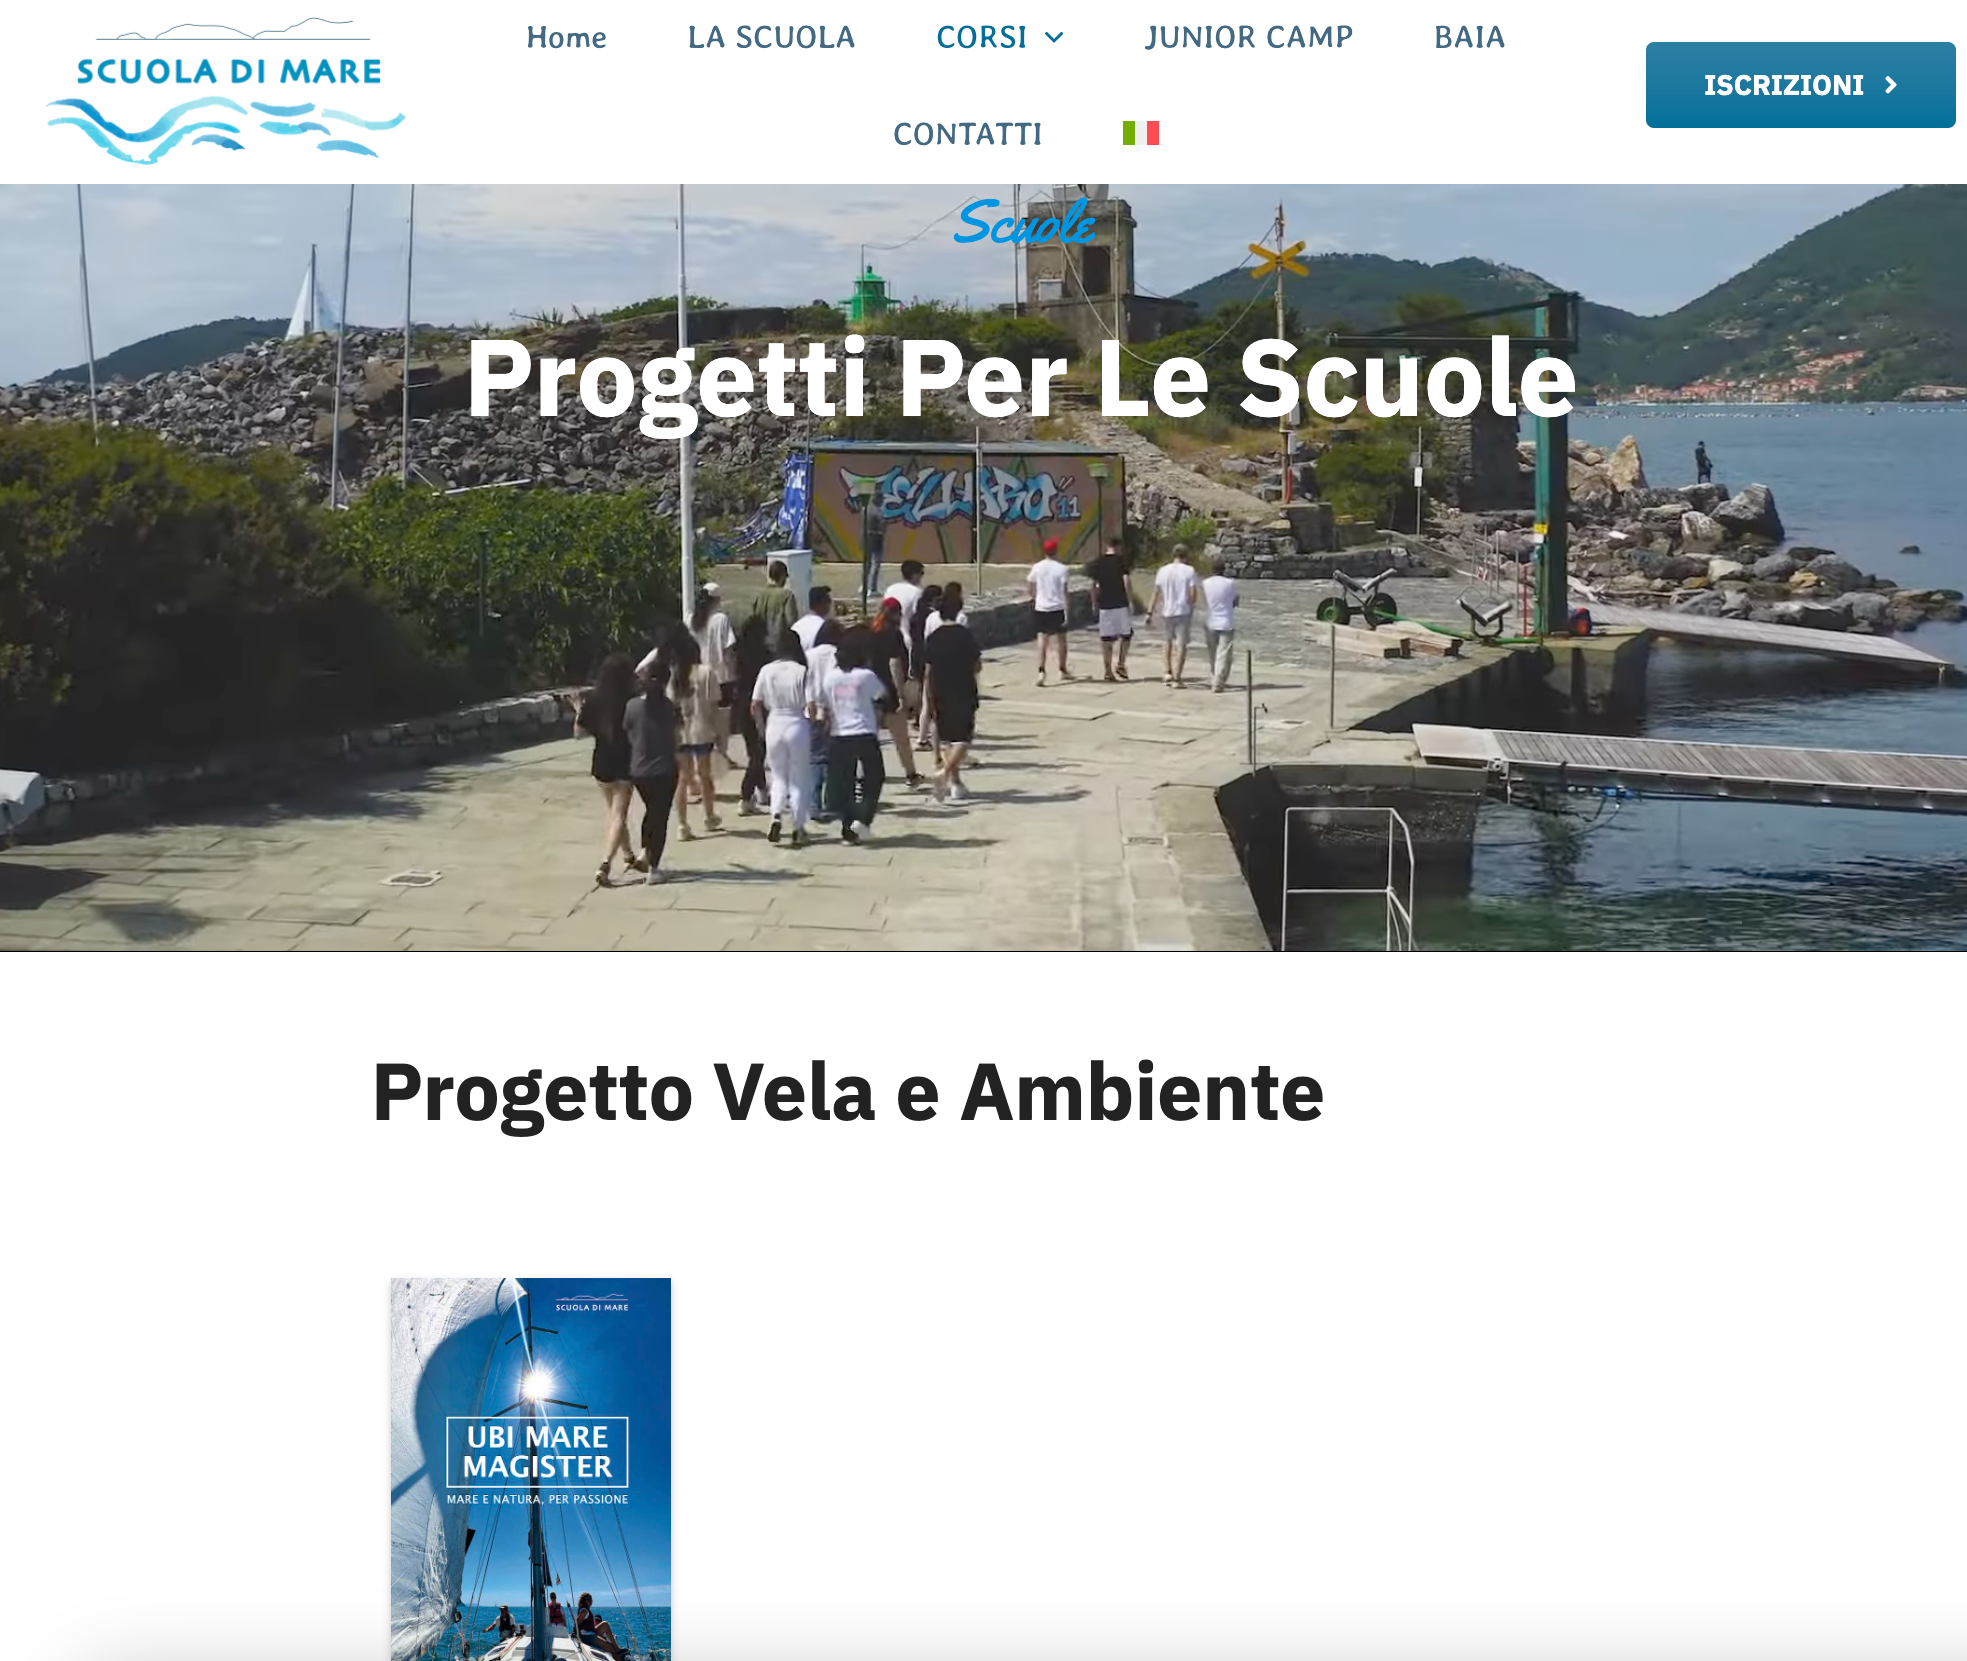Click the hero video of students walking
The width and height of the screenshot is (1967, 1661).
pos(983,567)
